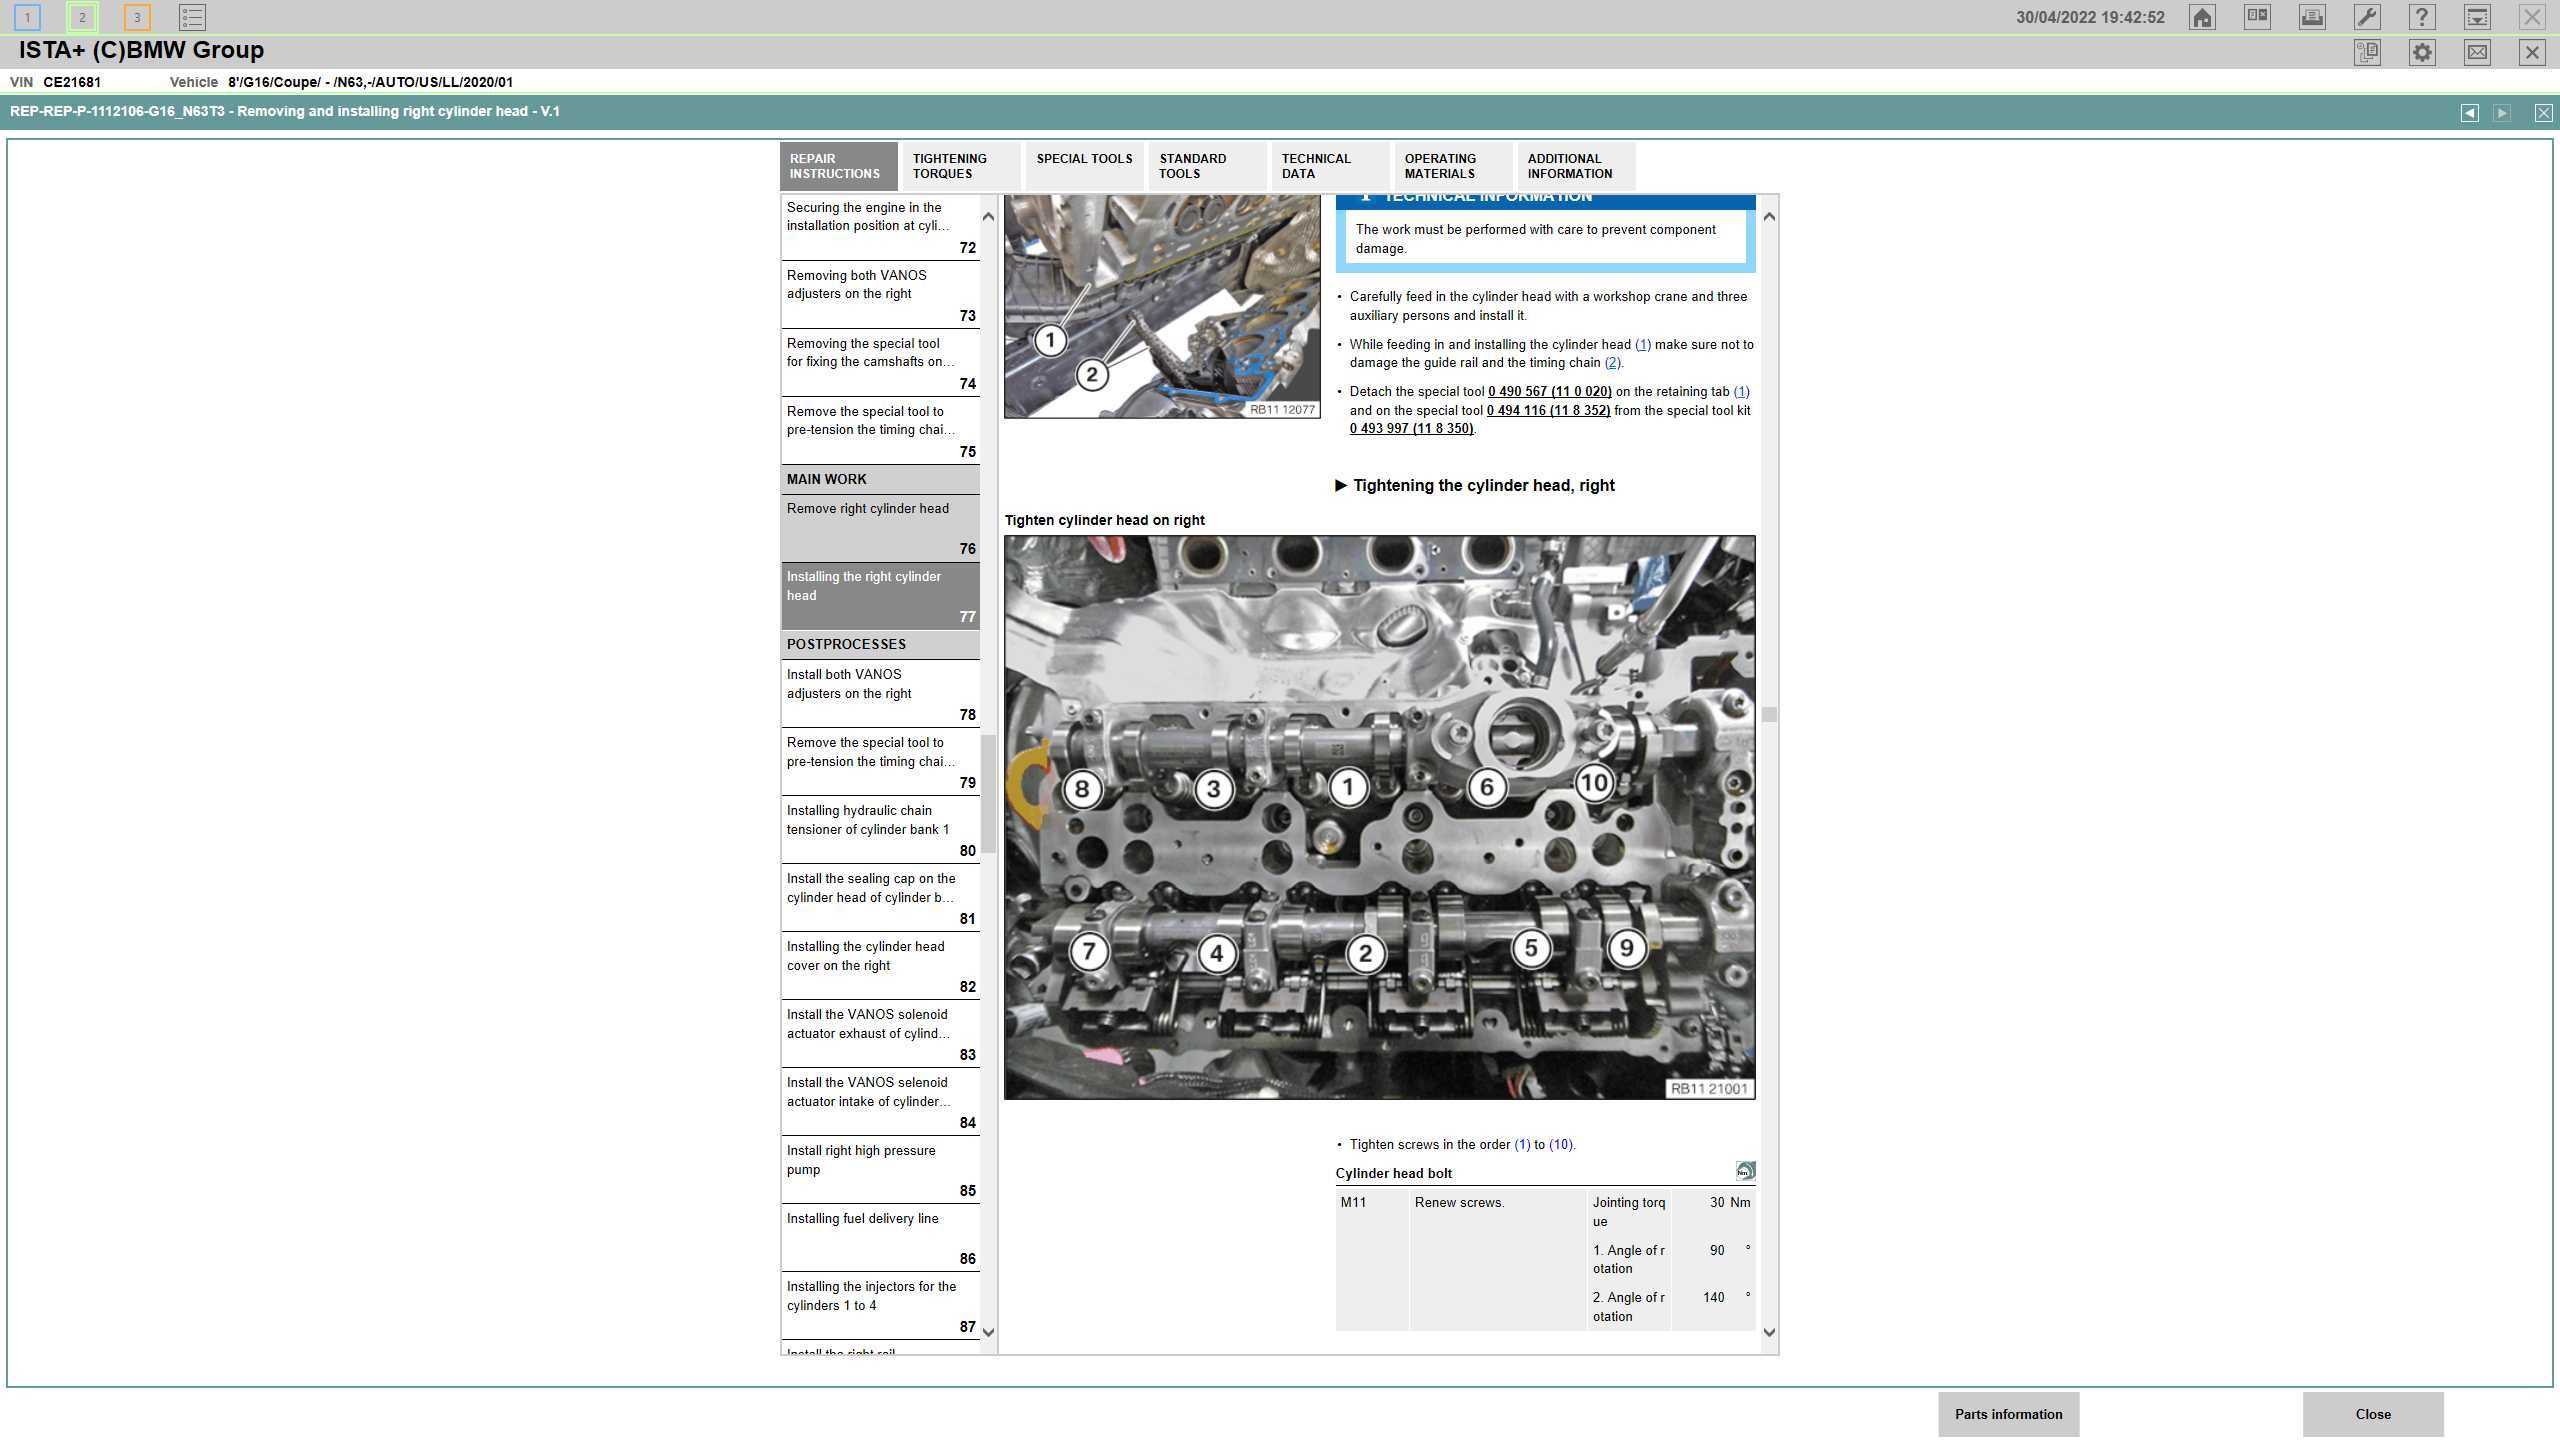
Task: Close the repair document with teal bar X
Action: [x=2543, y=113]
